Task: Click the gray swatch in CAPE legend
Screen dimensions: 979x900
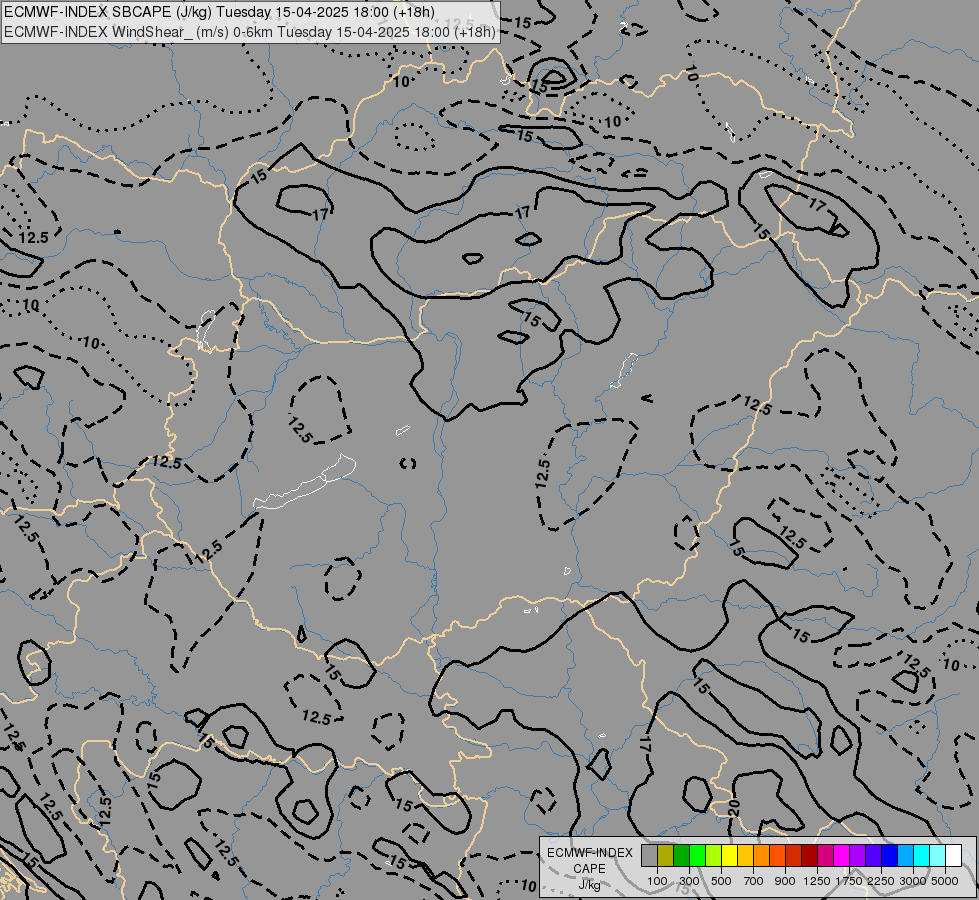Action: (x=649, y=856)
